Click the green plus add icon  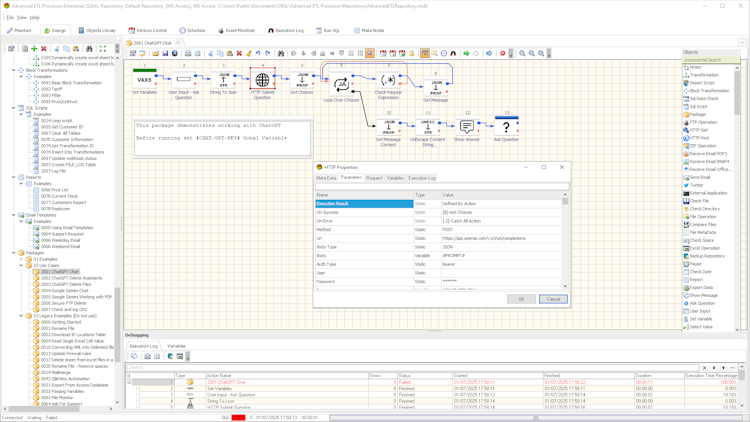point(34,48)
